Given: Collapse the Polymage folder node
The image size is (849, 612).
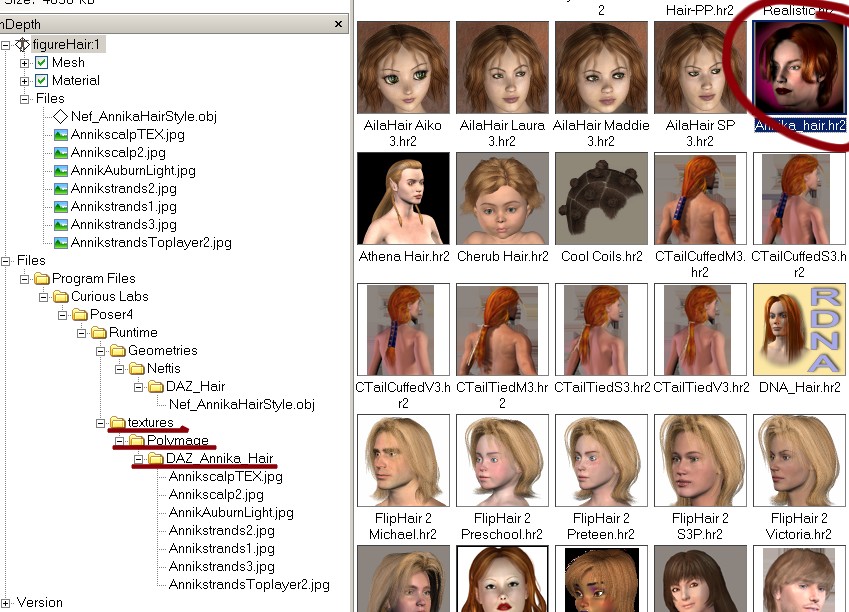Looking at the screenshot, I should (x=120, y=441).
